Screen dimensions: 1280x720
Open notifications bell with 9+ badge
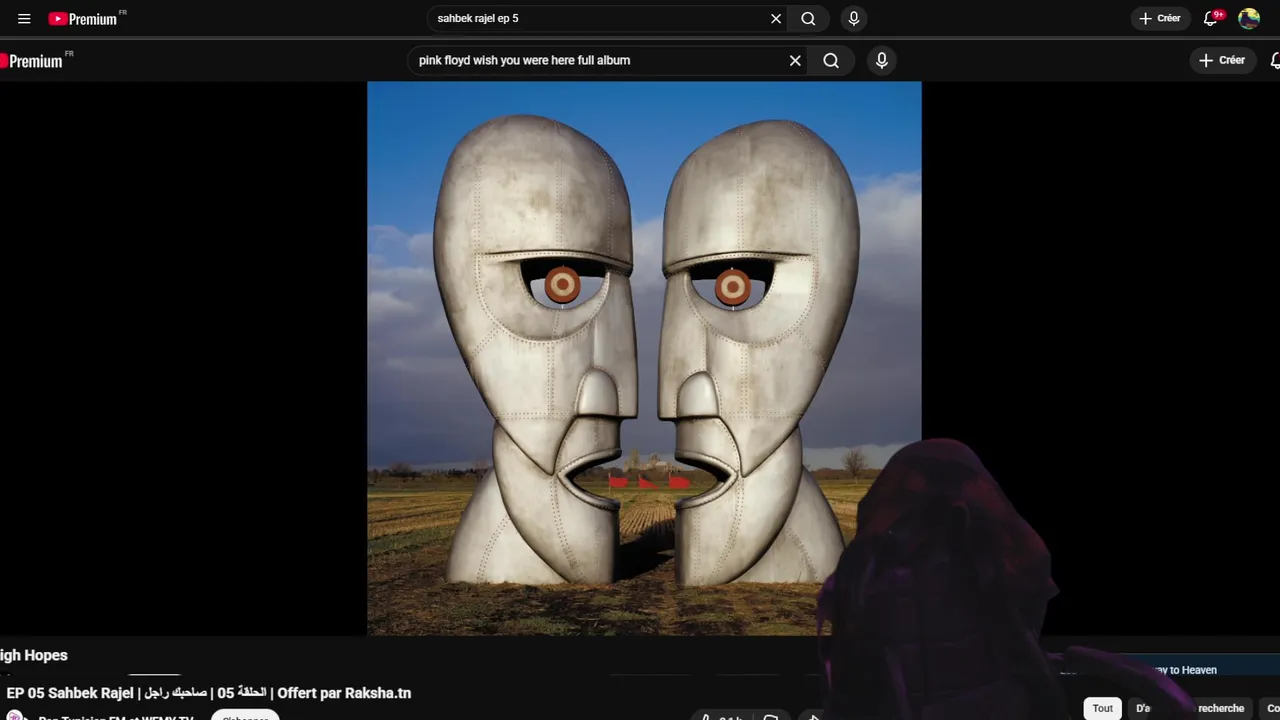(1211, 18)
